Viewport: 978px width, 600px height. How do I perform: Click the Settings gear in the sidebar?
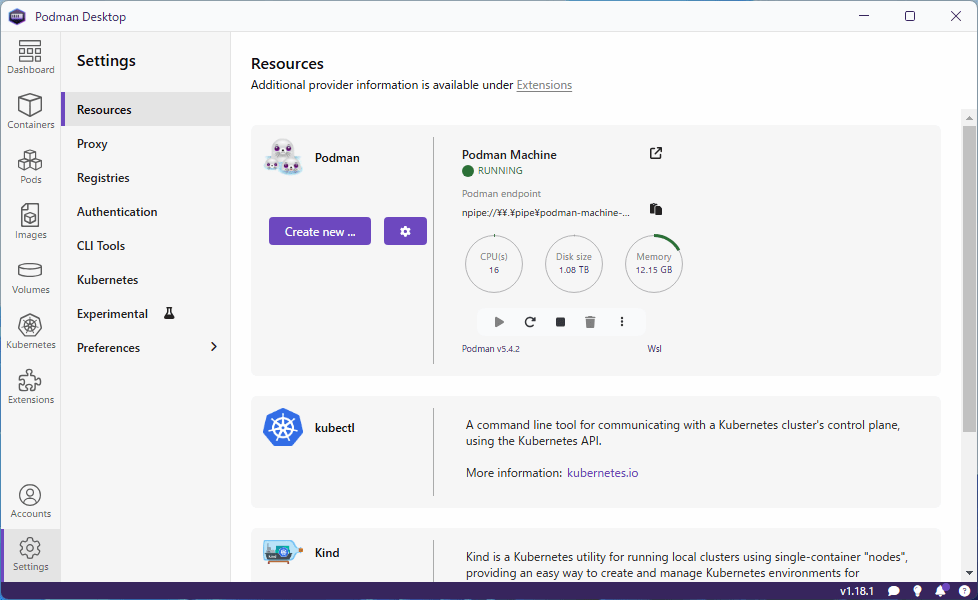pos(31,554)
